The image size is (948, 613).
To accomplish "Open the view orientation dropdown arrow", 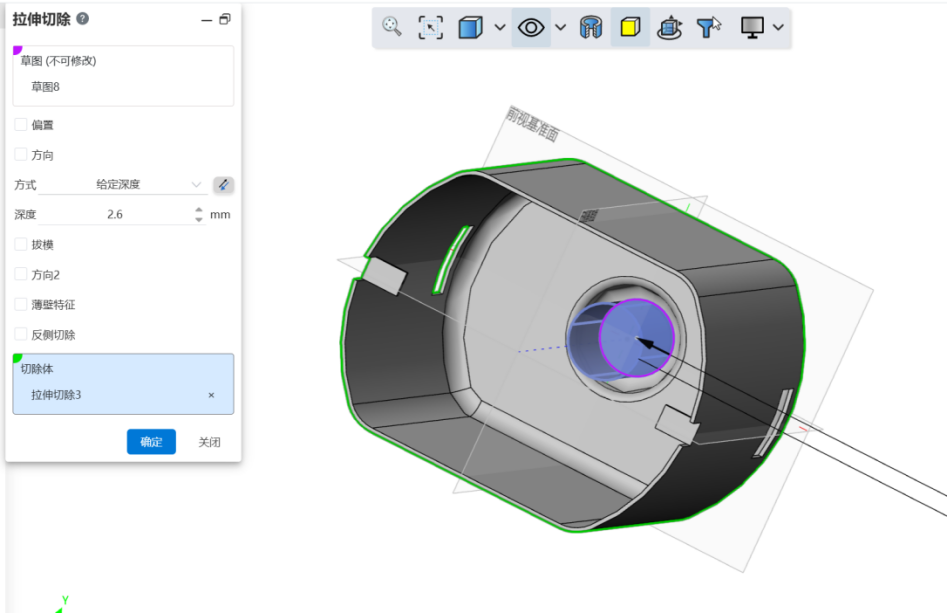I will 500,27.
